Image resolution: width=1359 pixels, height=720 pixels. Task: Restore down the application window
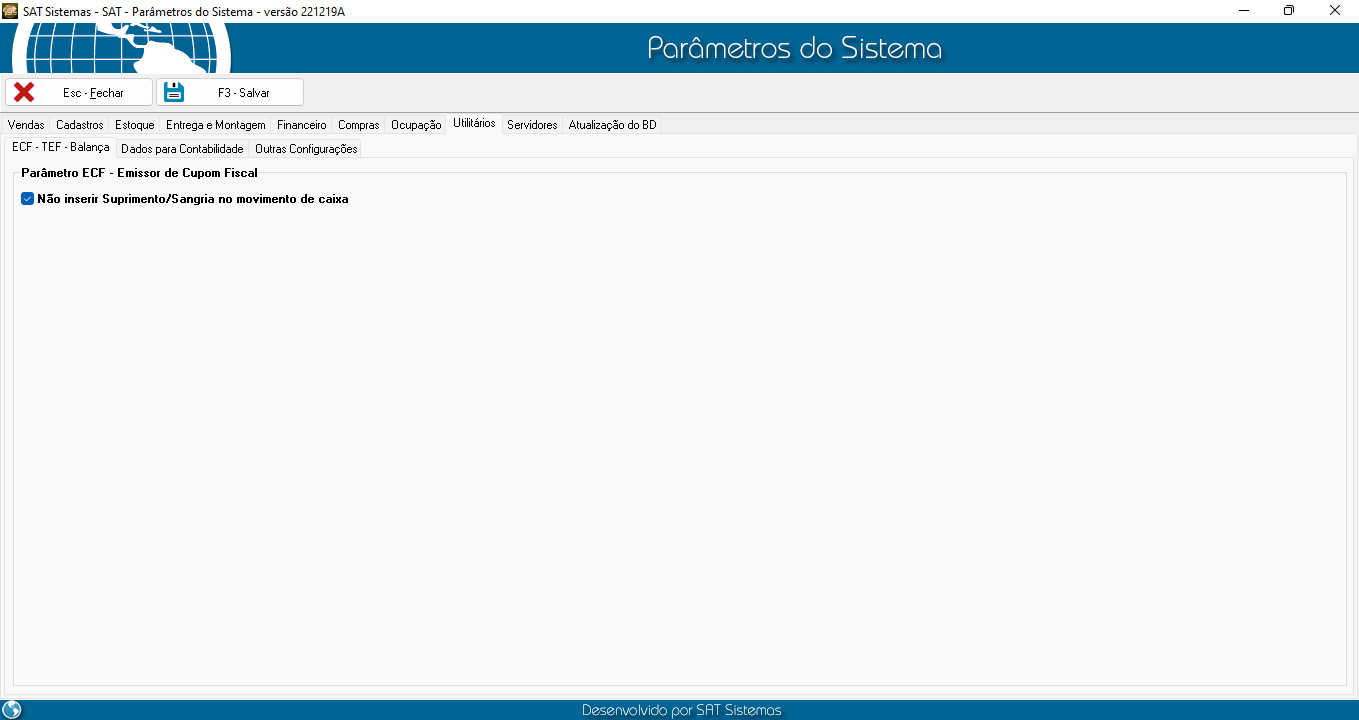tap(1289, 10)
